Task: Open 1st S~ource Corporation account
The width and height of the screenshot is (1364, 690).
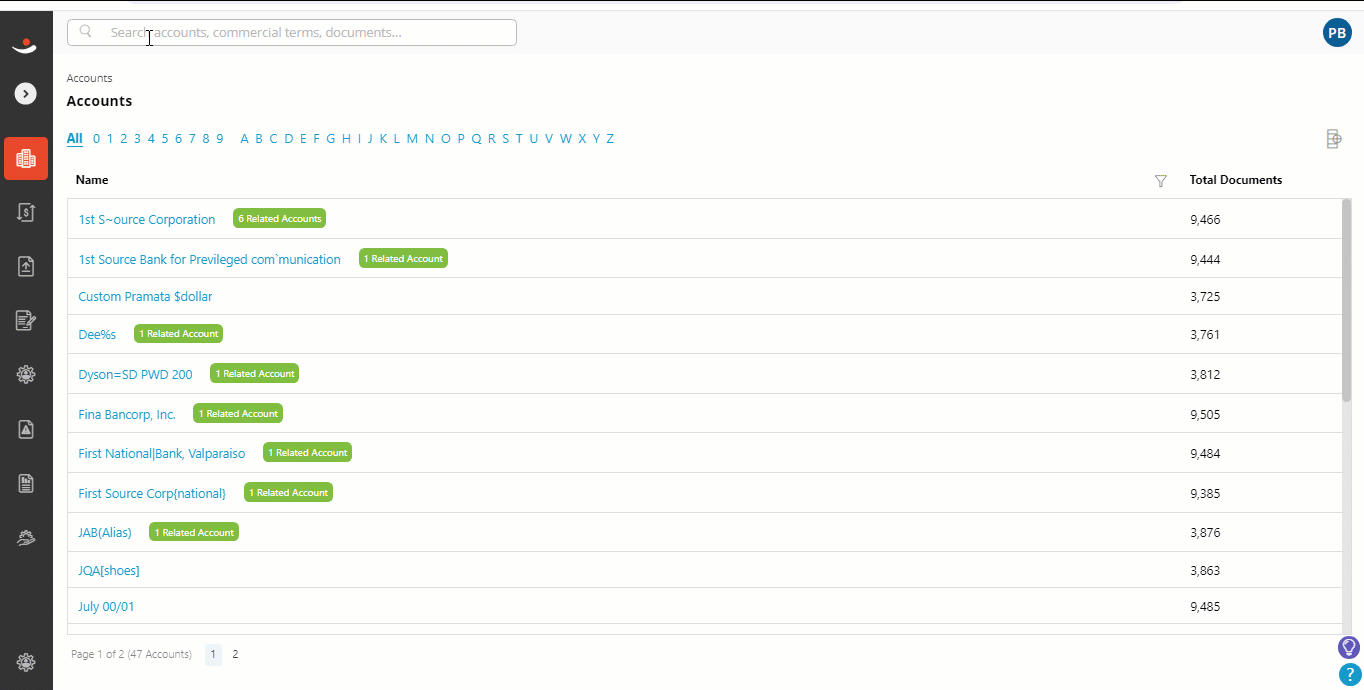Action: click(147, 220)
